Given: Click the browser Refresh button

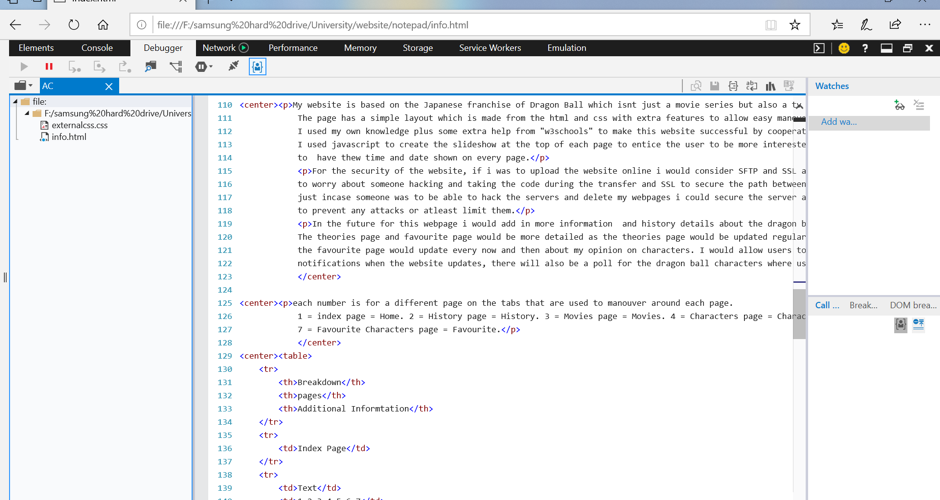Looking at the screenshot, I should [x=73, y=25].
